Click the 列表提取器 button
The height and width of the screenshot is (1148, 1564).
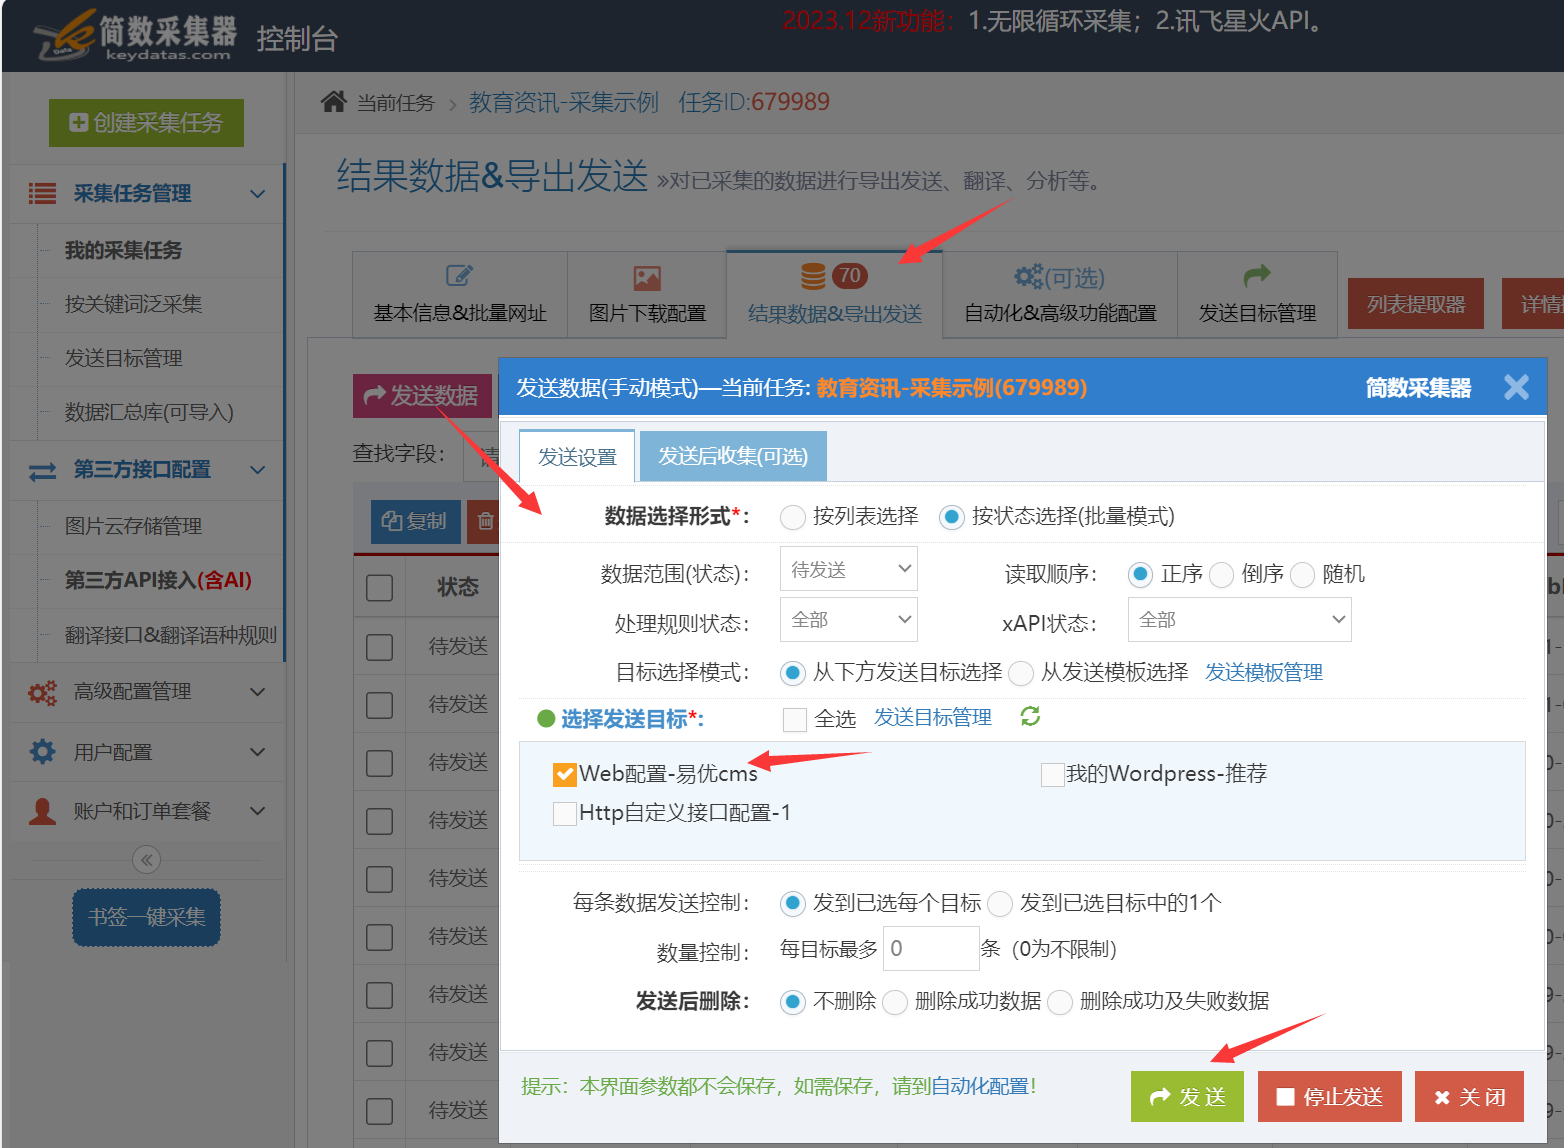1415,304
